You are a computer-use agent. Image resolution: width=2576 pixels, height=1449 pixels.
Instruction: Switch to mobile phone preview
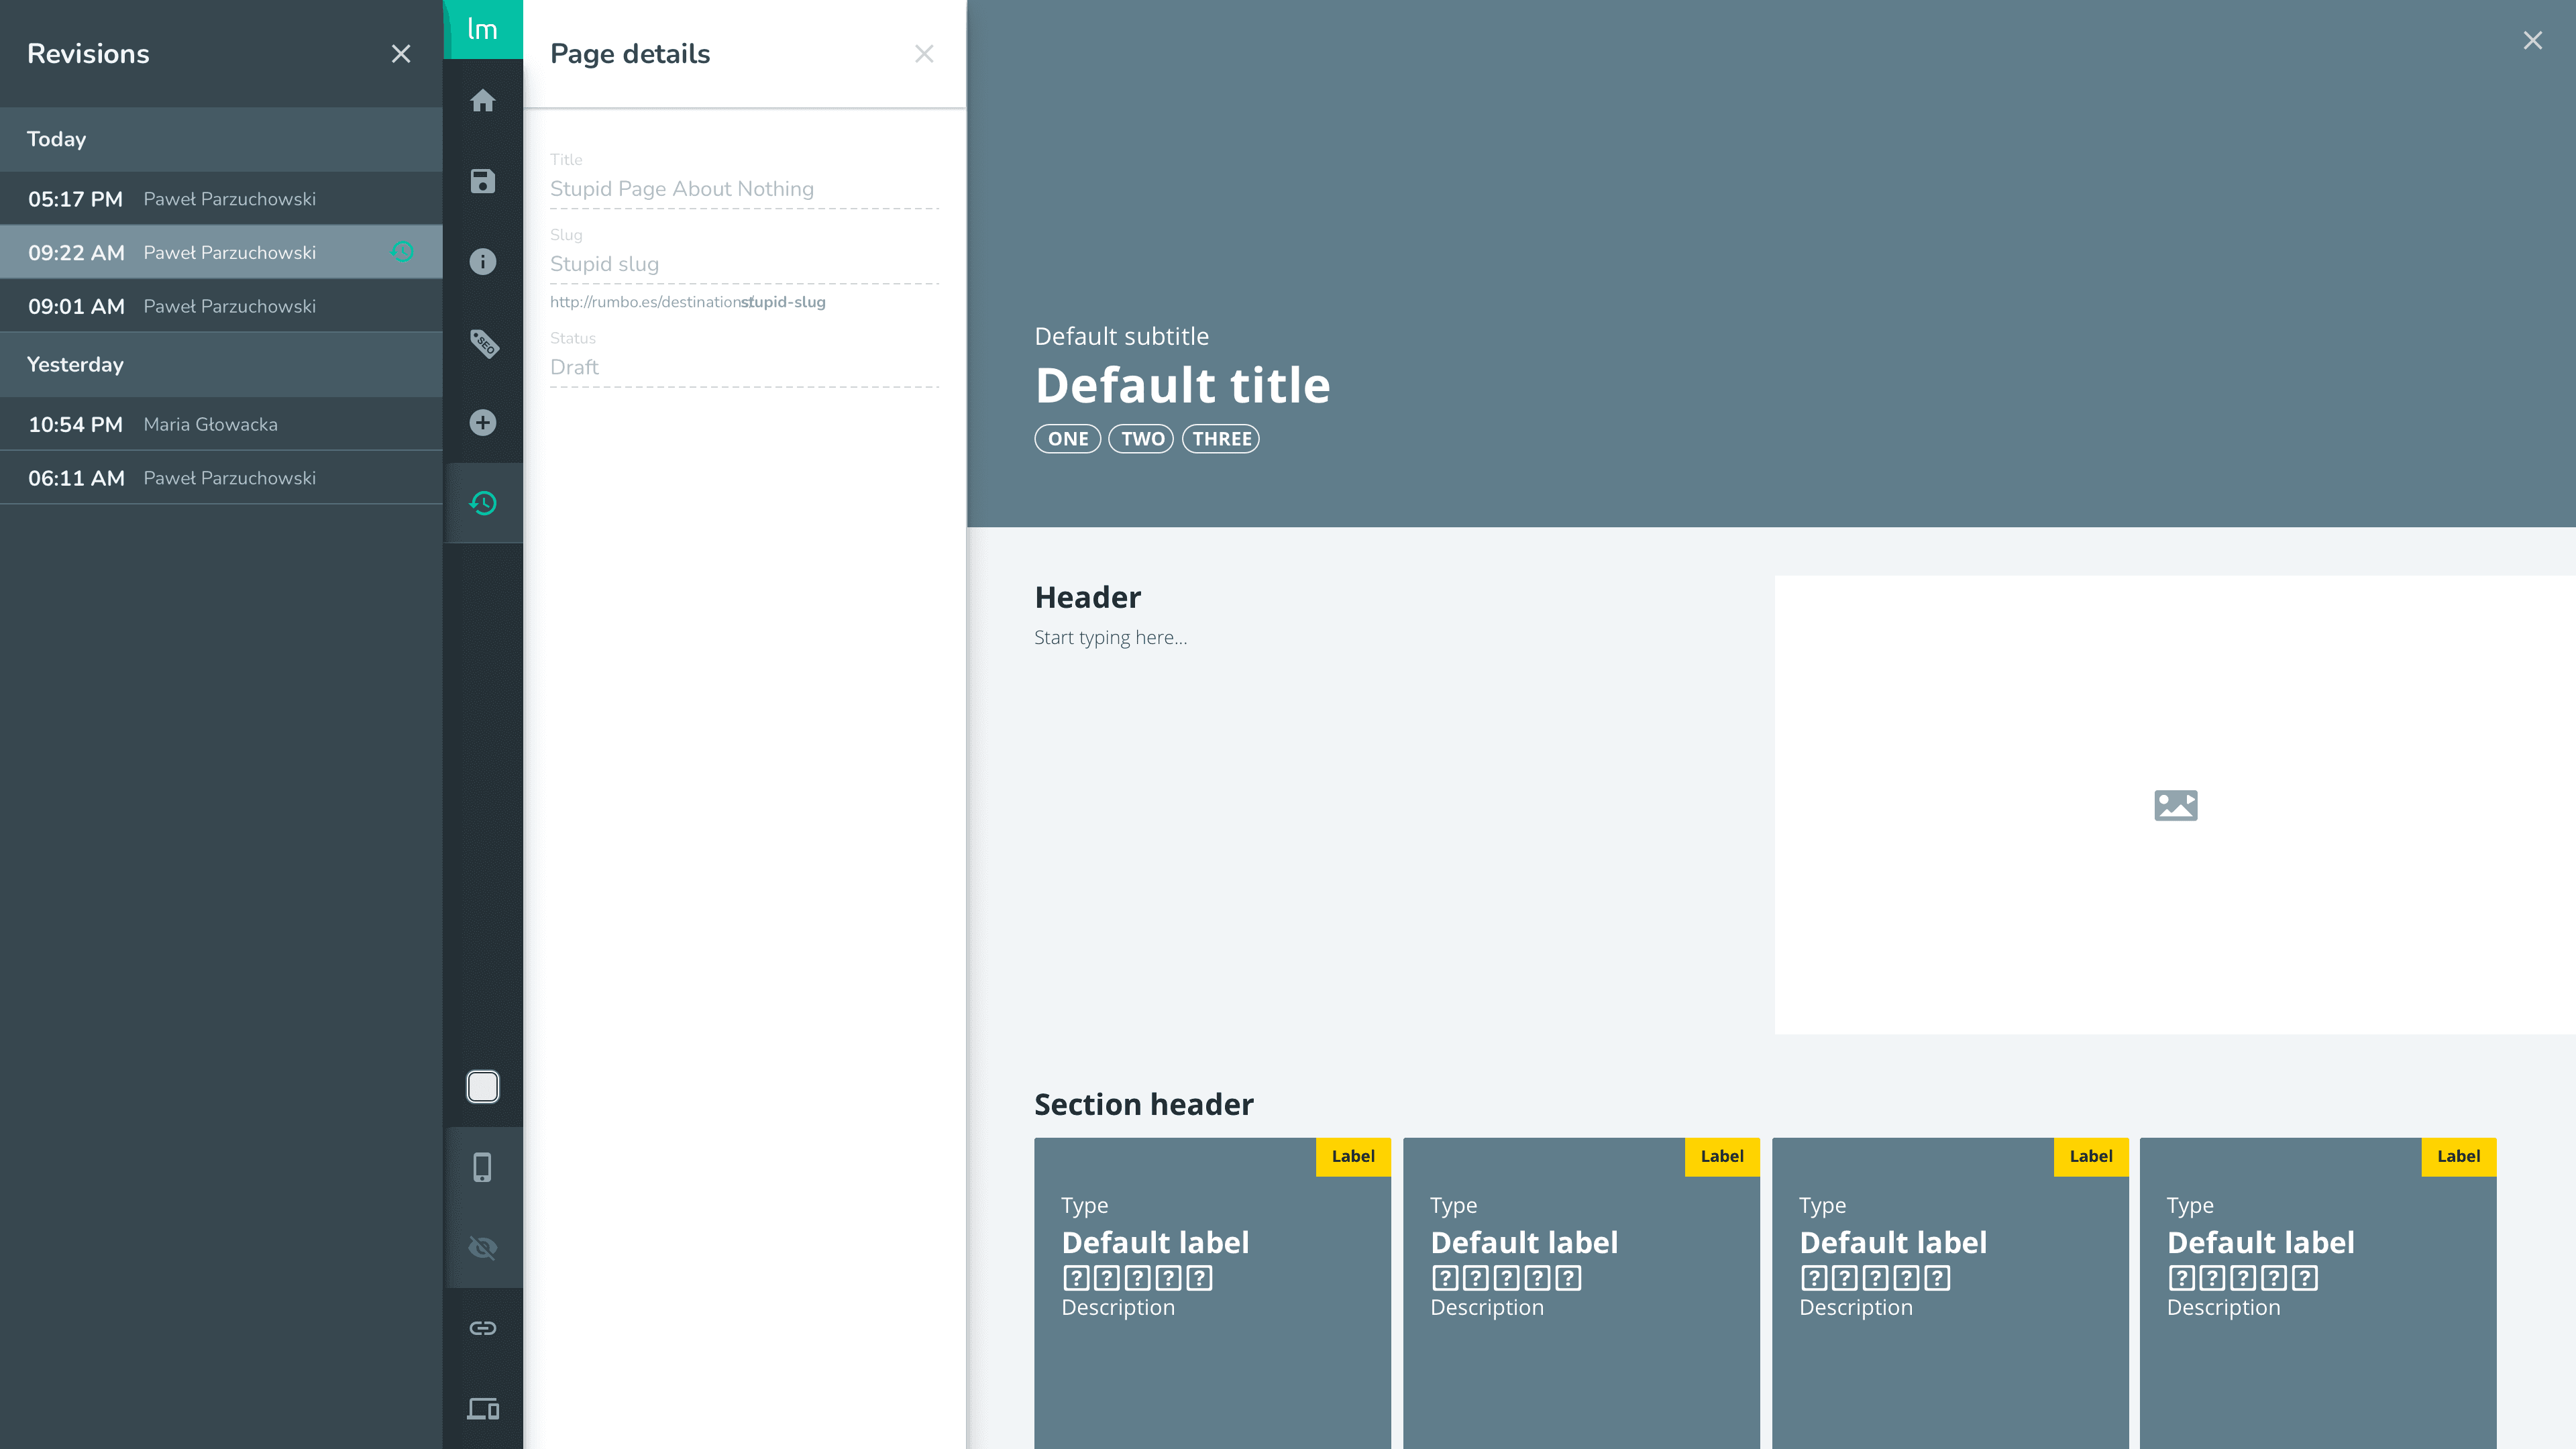click(482, 1167)
